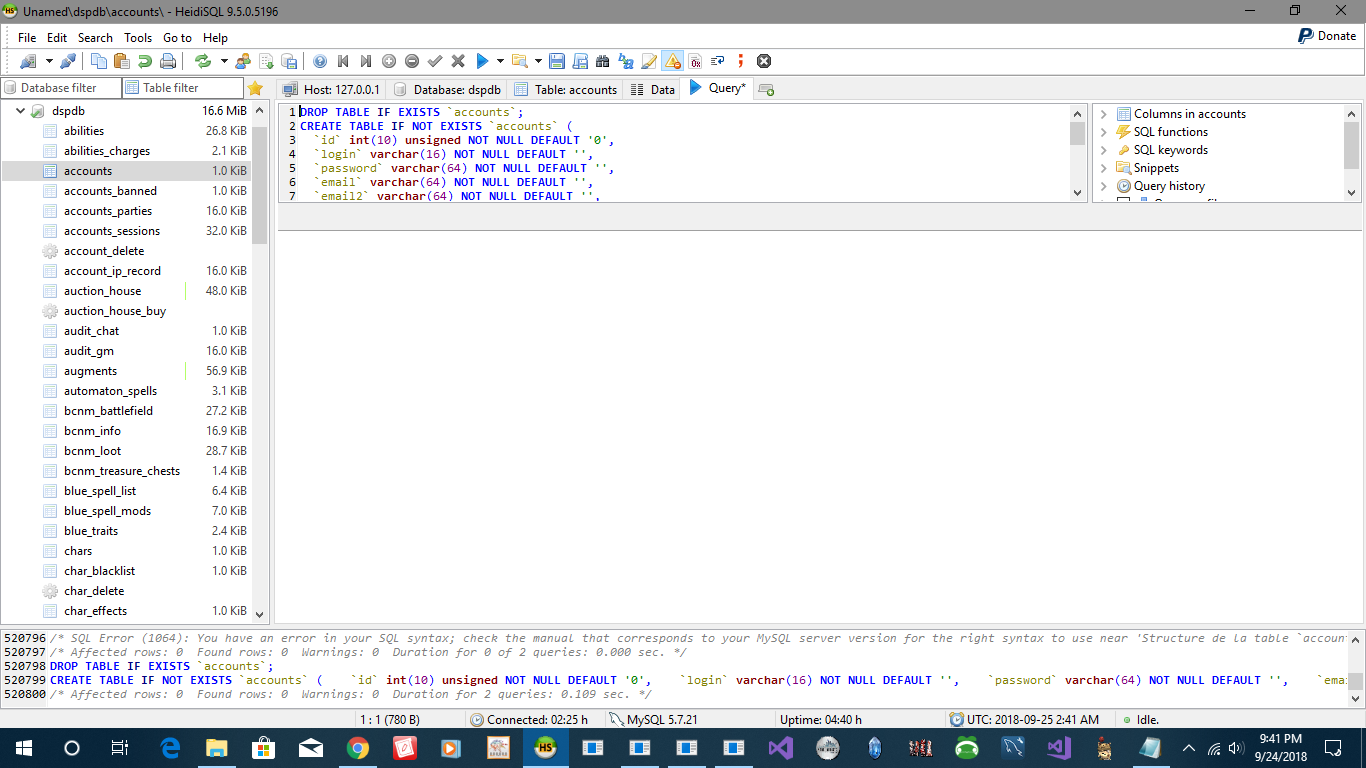1366x768 pixels.
Task: Open the Tools menu
Action: click(x=138, y=37)
